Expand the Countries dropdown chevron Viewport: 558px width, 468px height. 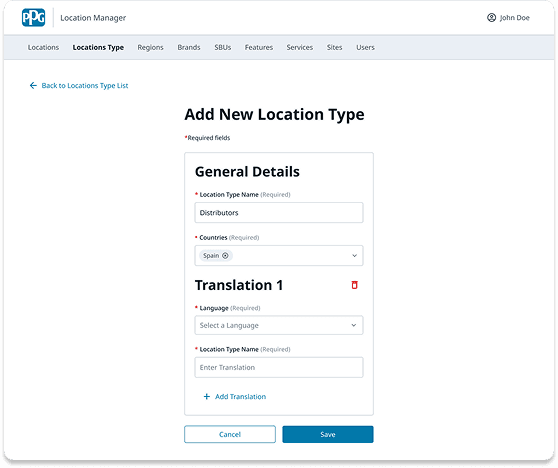coord(354,256)
